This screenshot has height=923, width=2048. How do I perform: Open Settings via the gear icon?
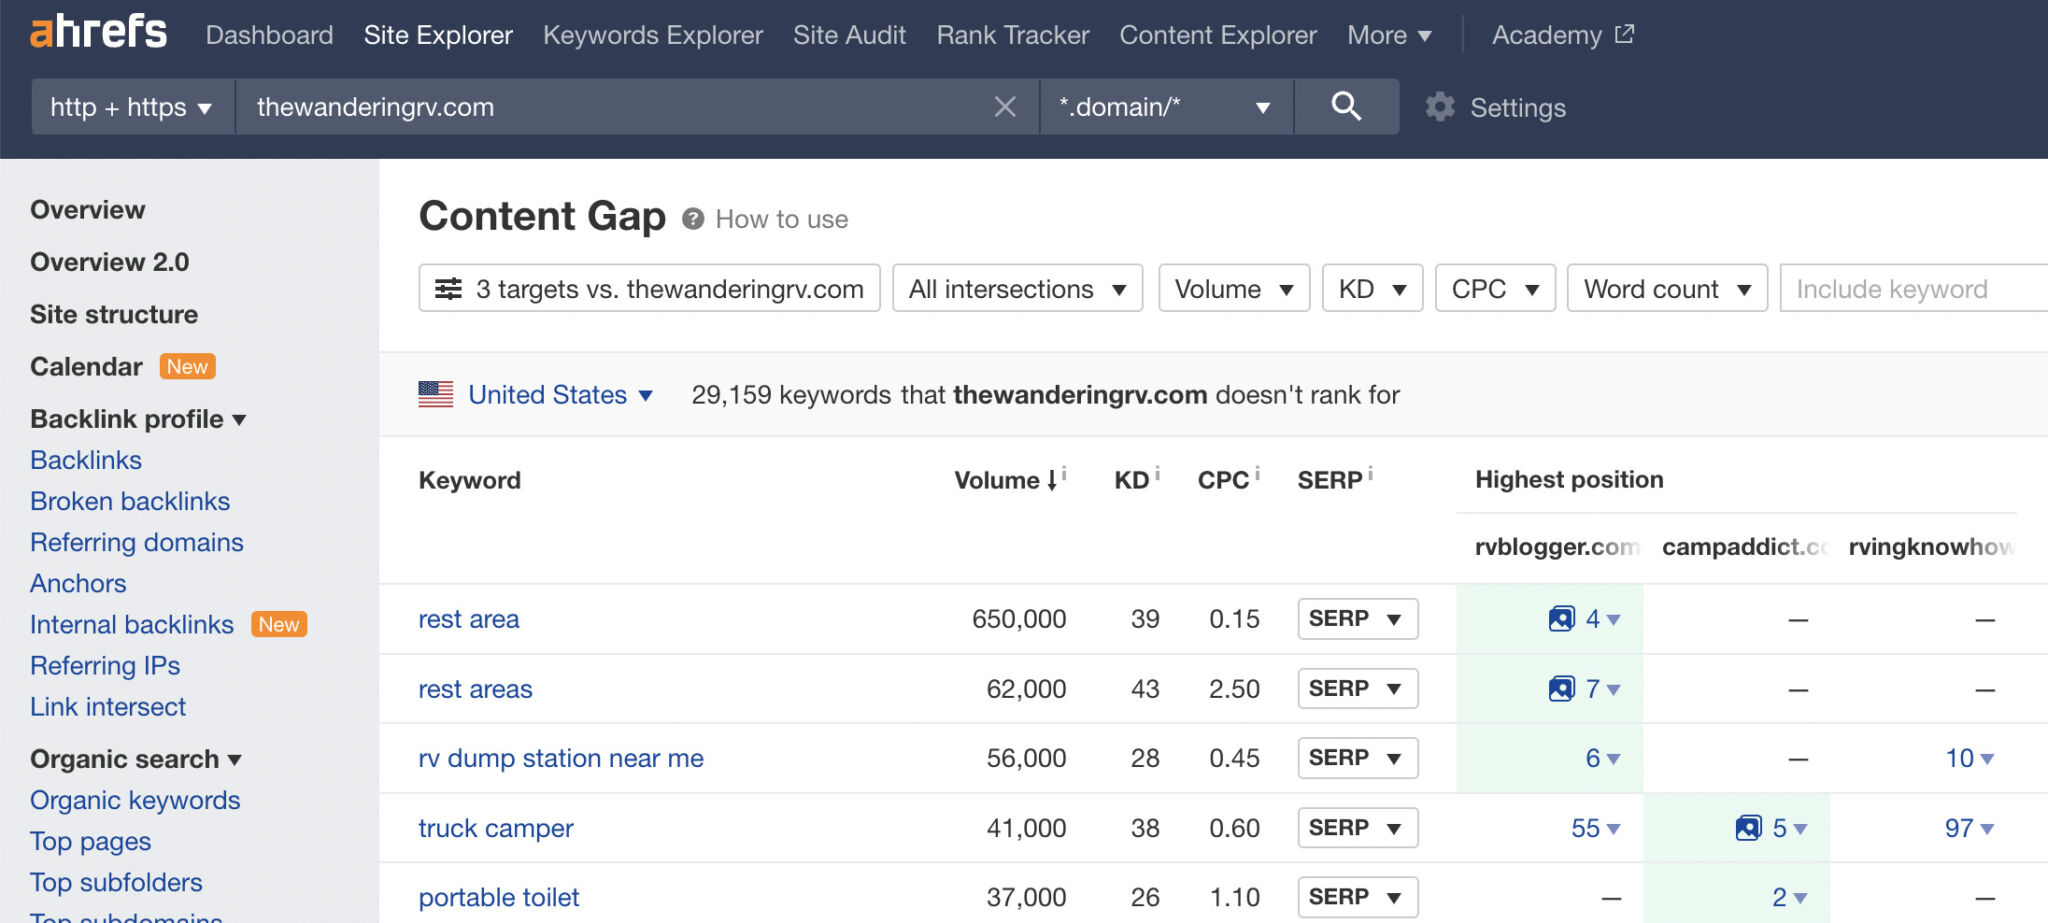(1440, 107)
